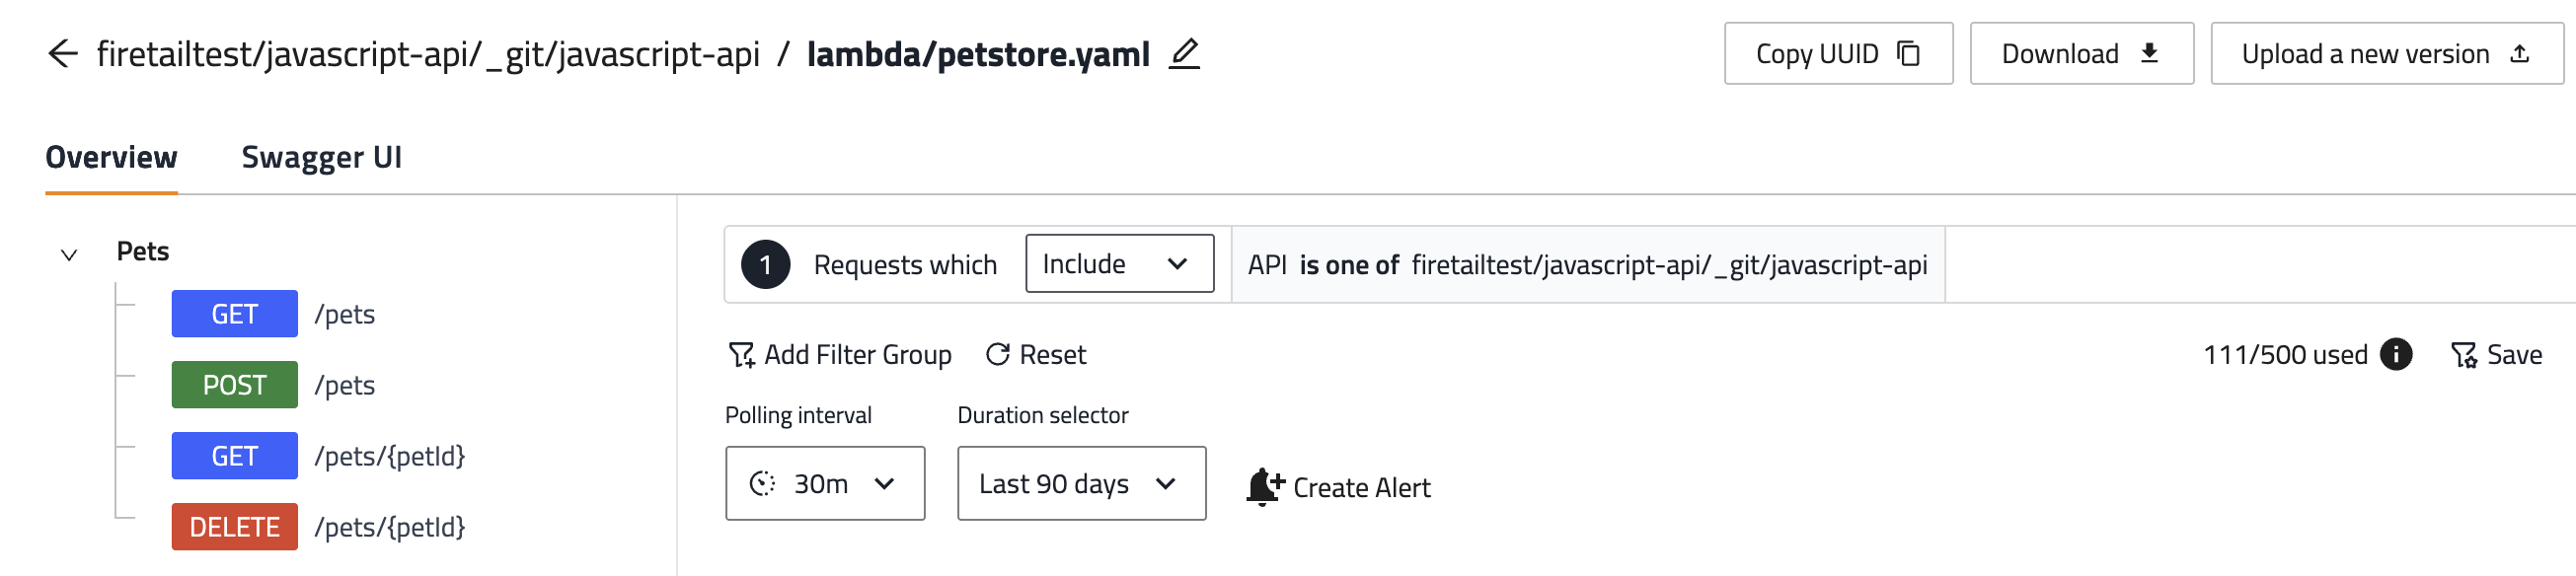Open the Include dropdown
This screenshot has width=2576, height=576.
coord(1119,264)
